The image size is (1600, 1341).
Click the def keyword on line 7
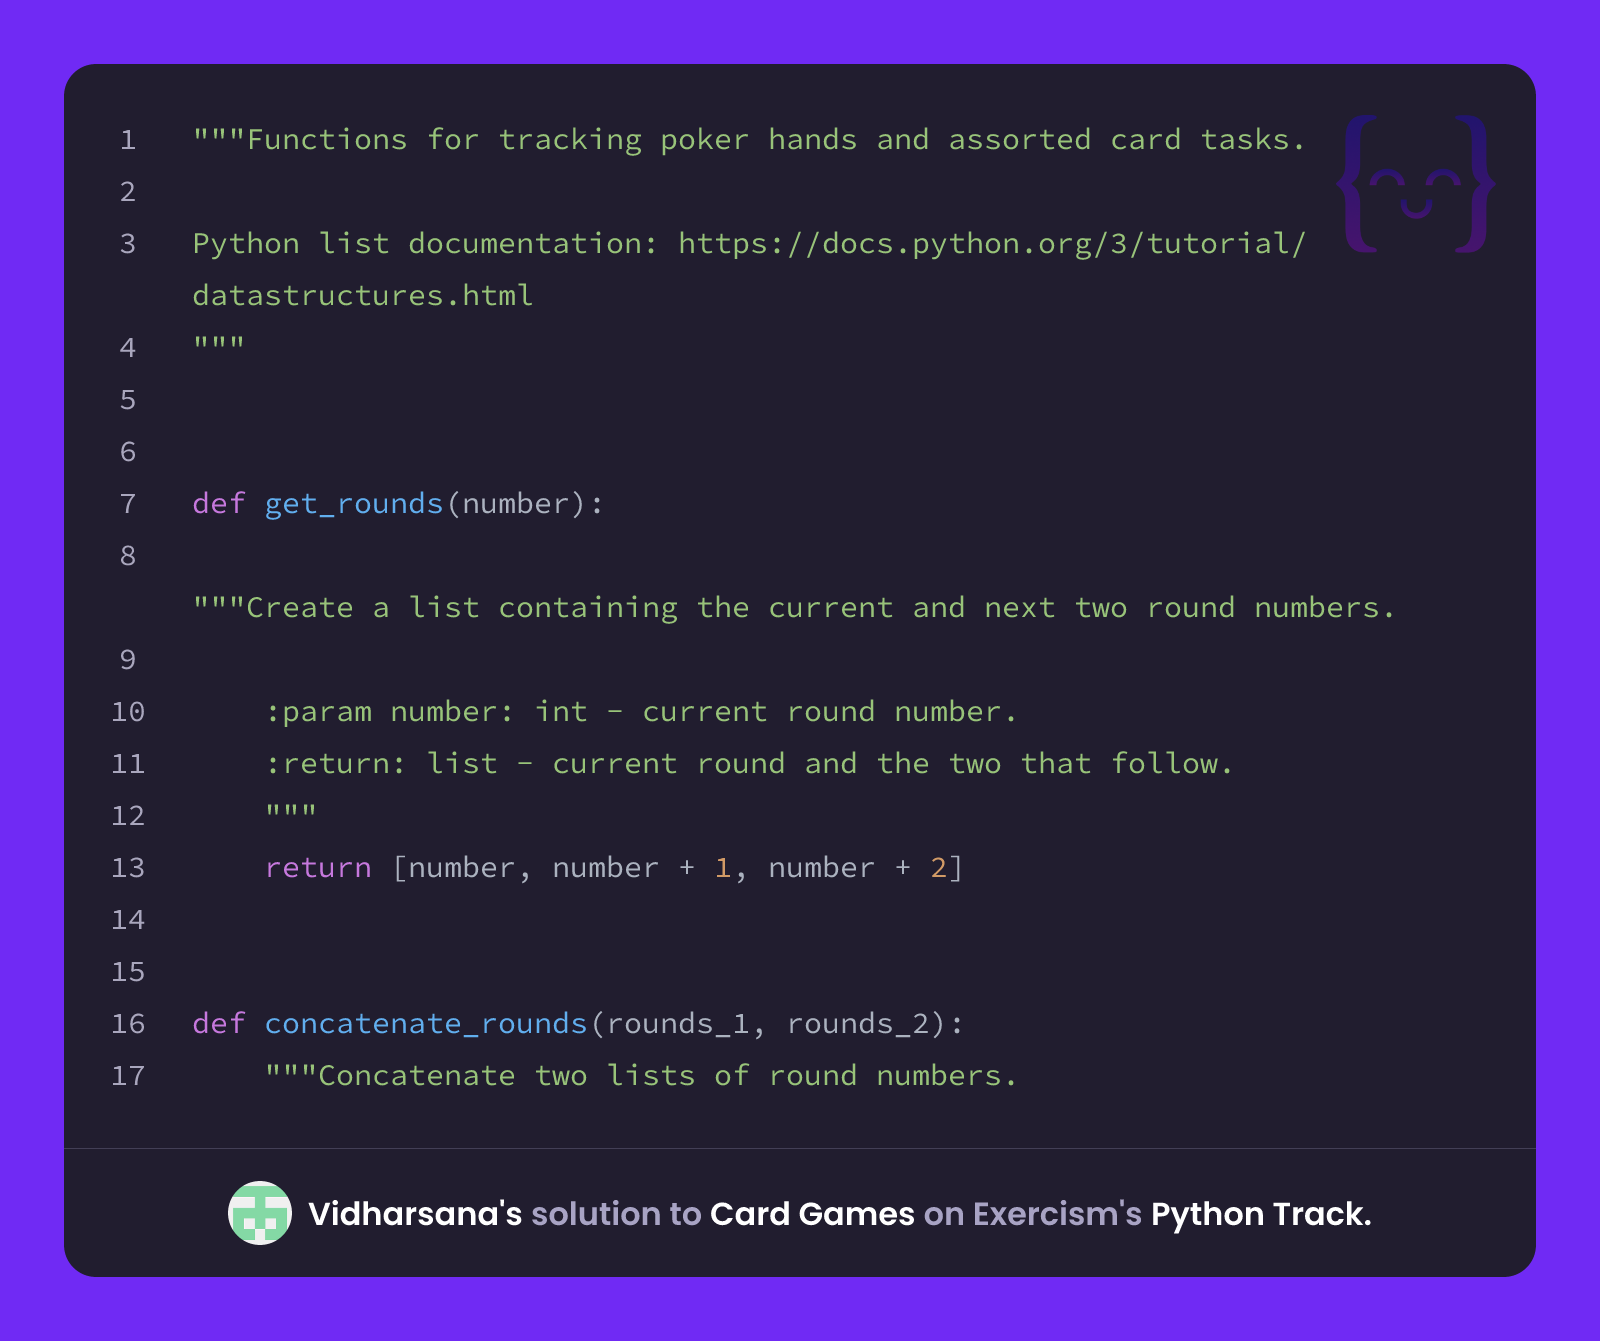[x=219, y=504]
